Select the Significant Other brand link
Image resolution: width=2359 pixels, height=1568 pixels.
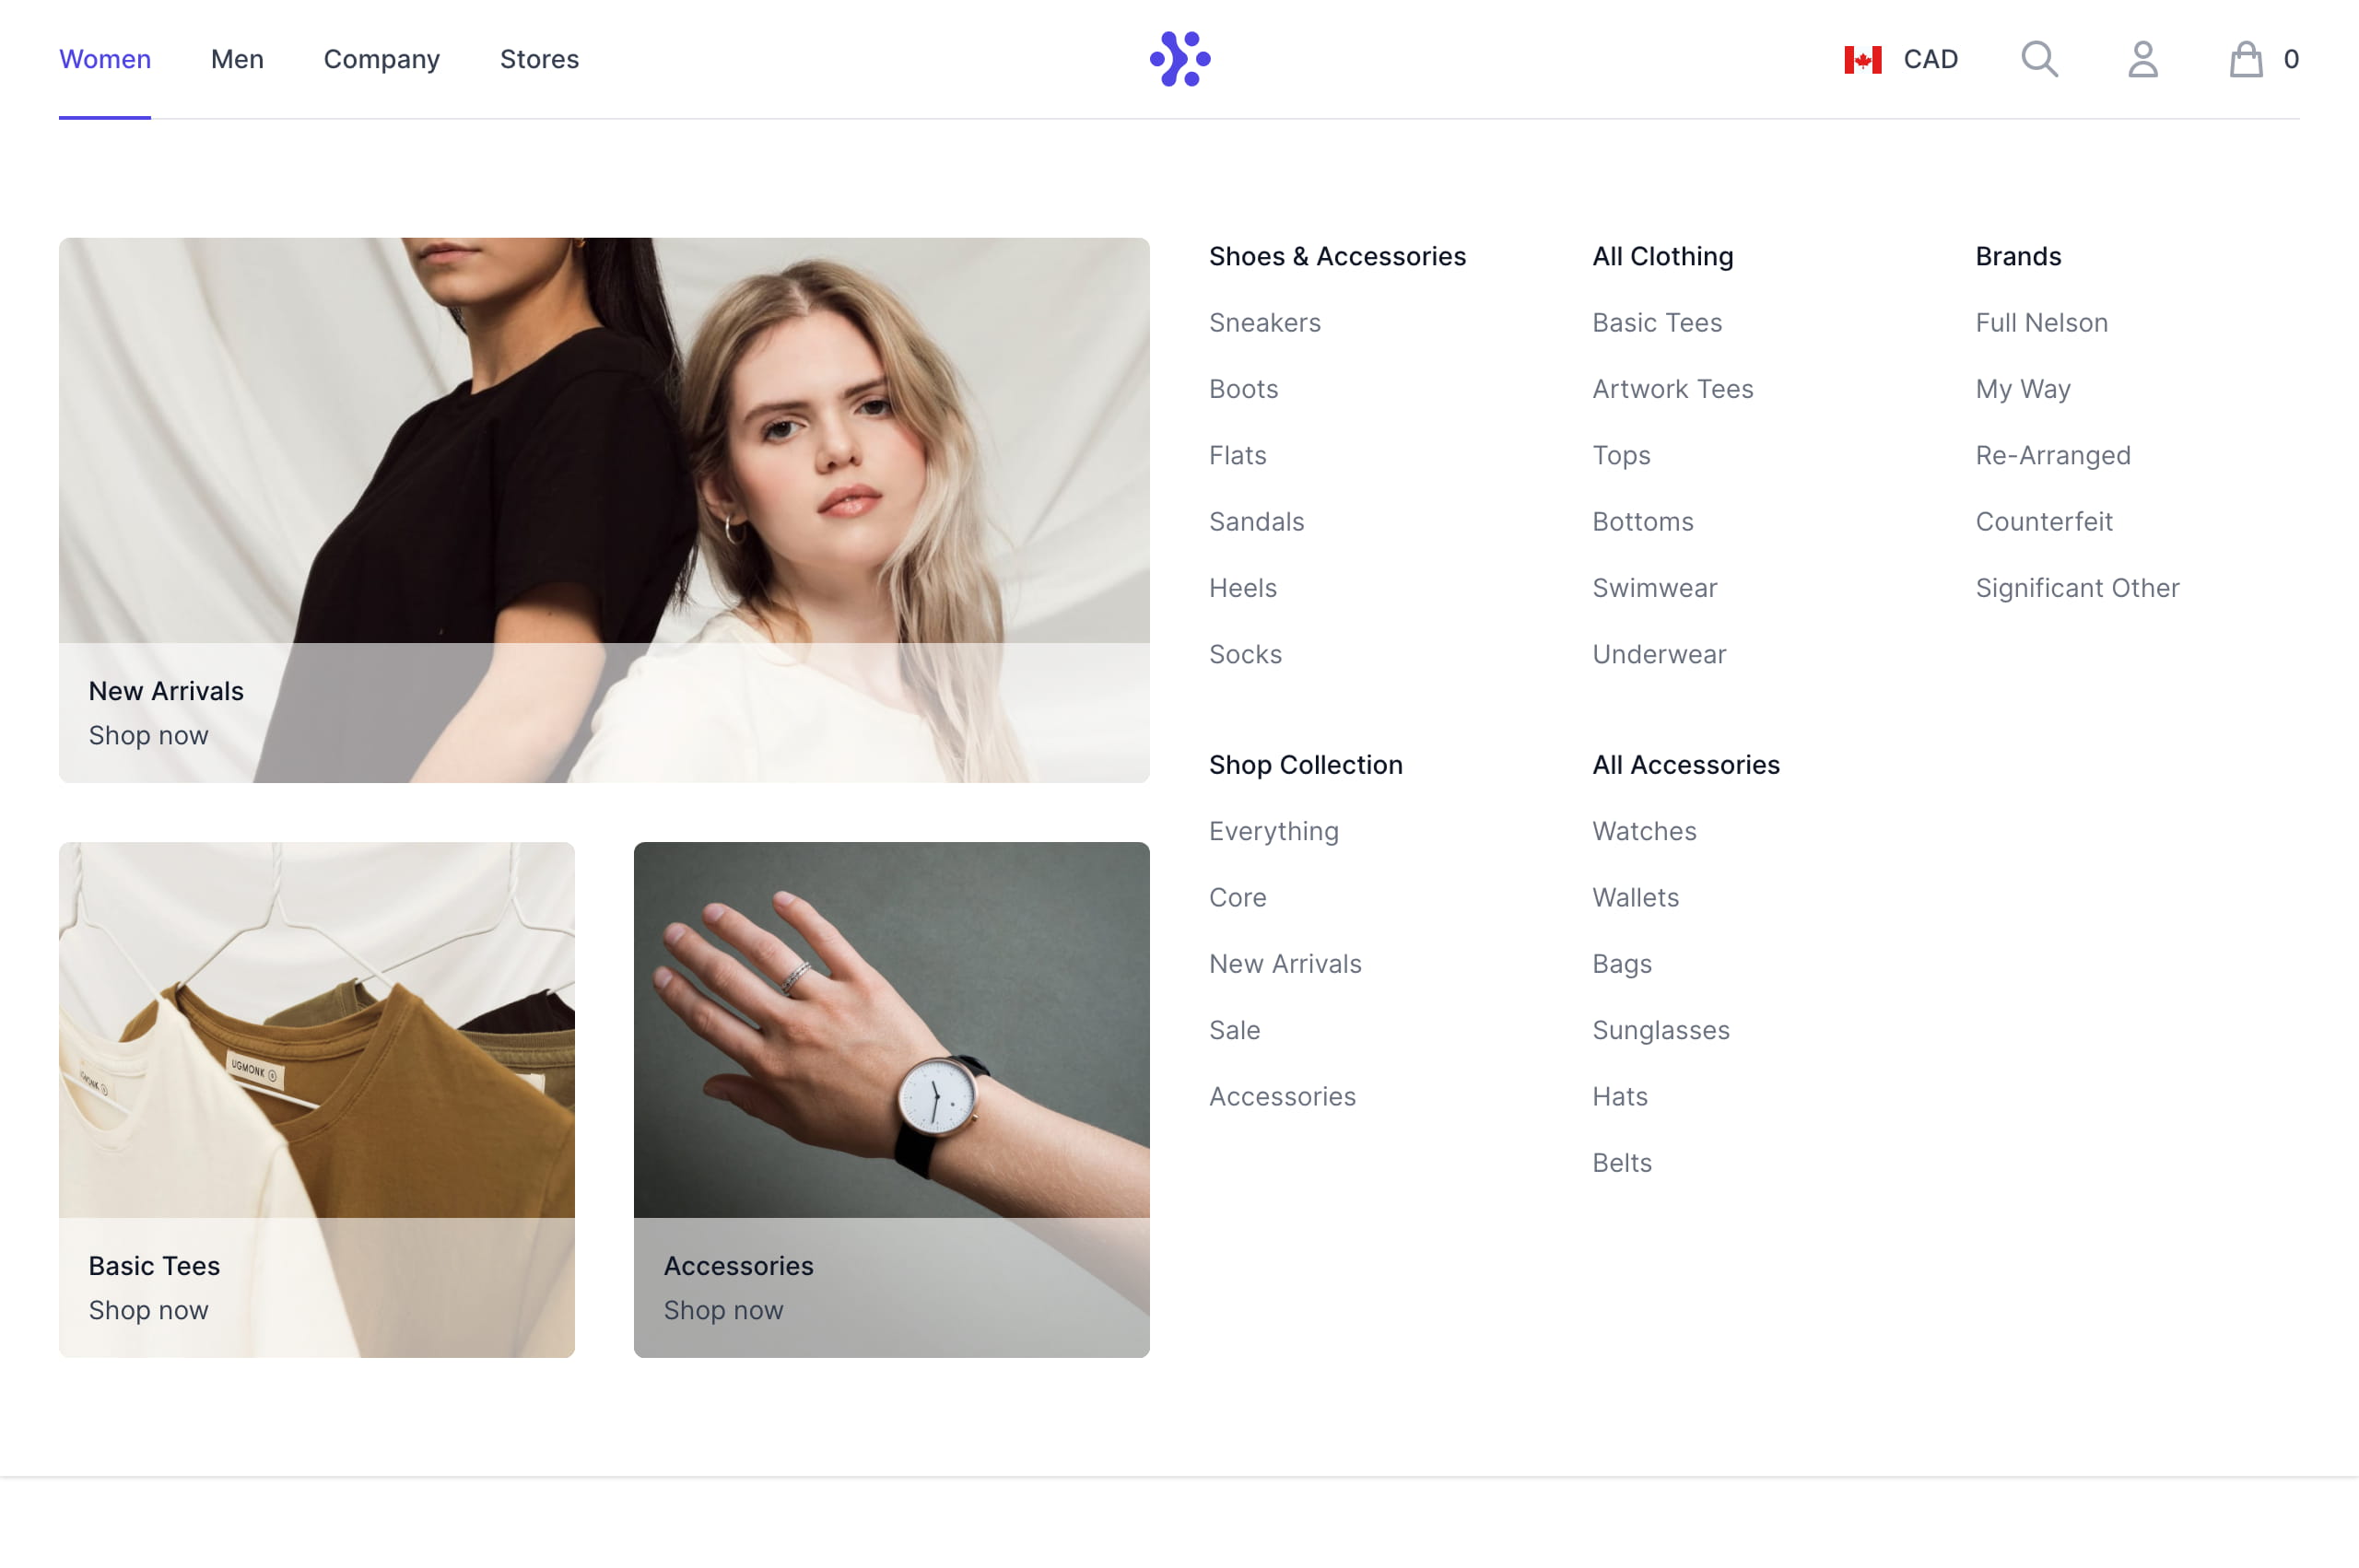tap(2077, 587)
